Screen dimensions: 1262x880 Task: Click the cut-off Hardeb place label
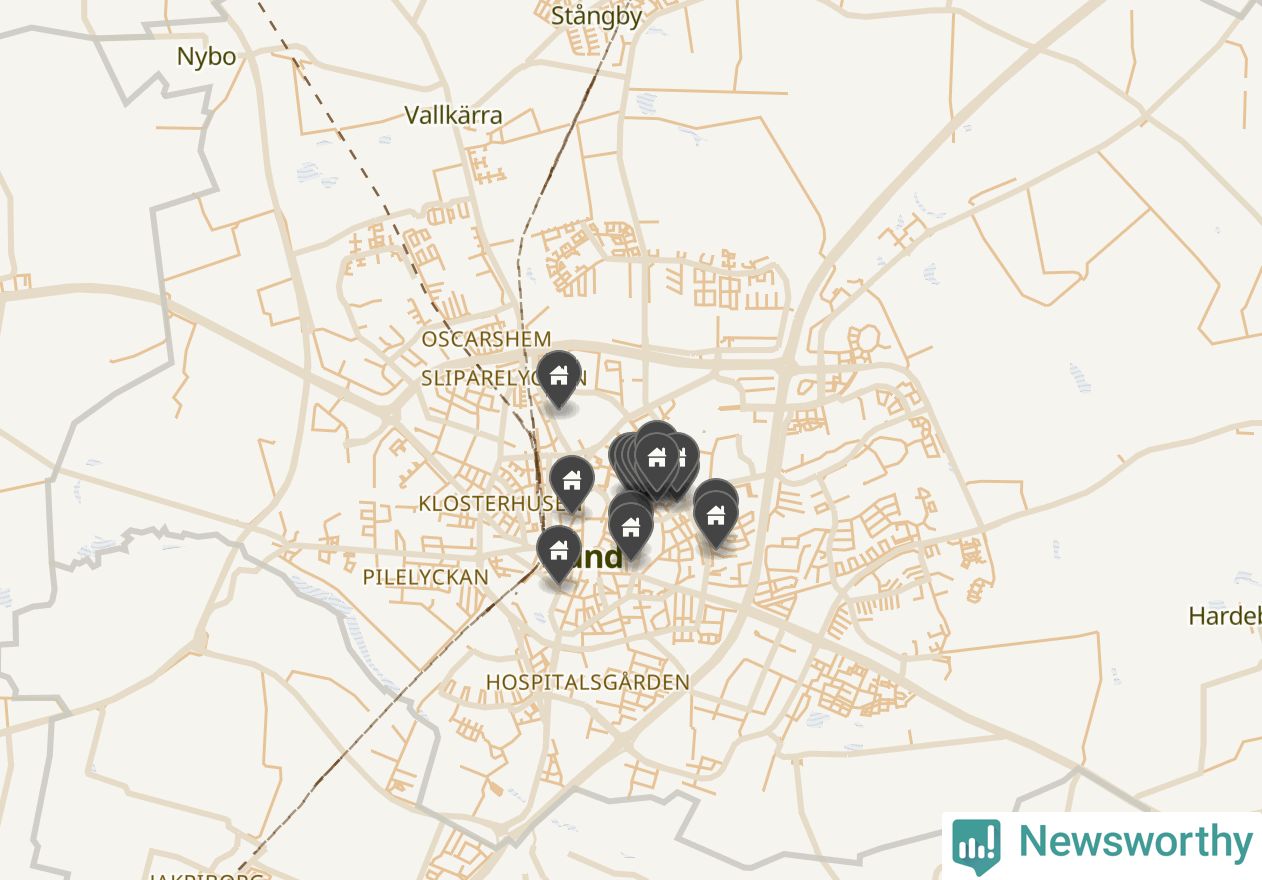point(1225,616)
